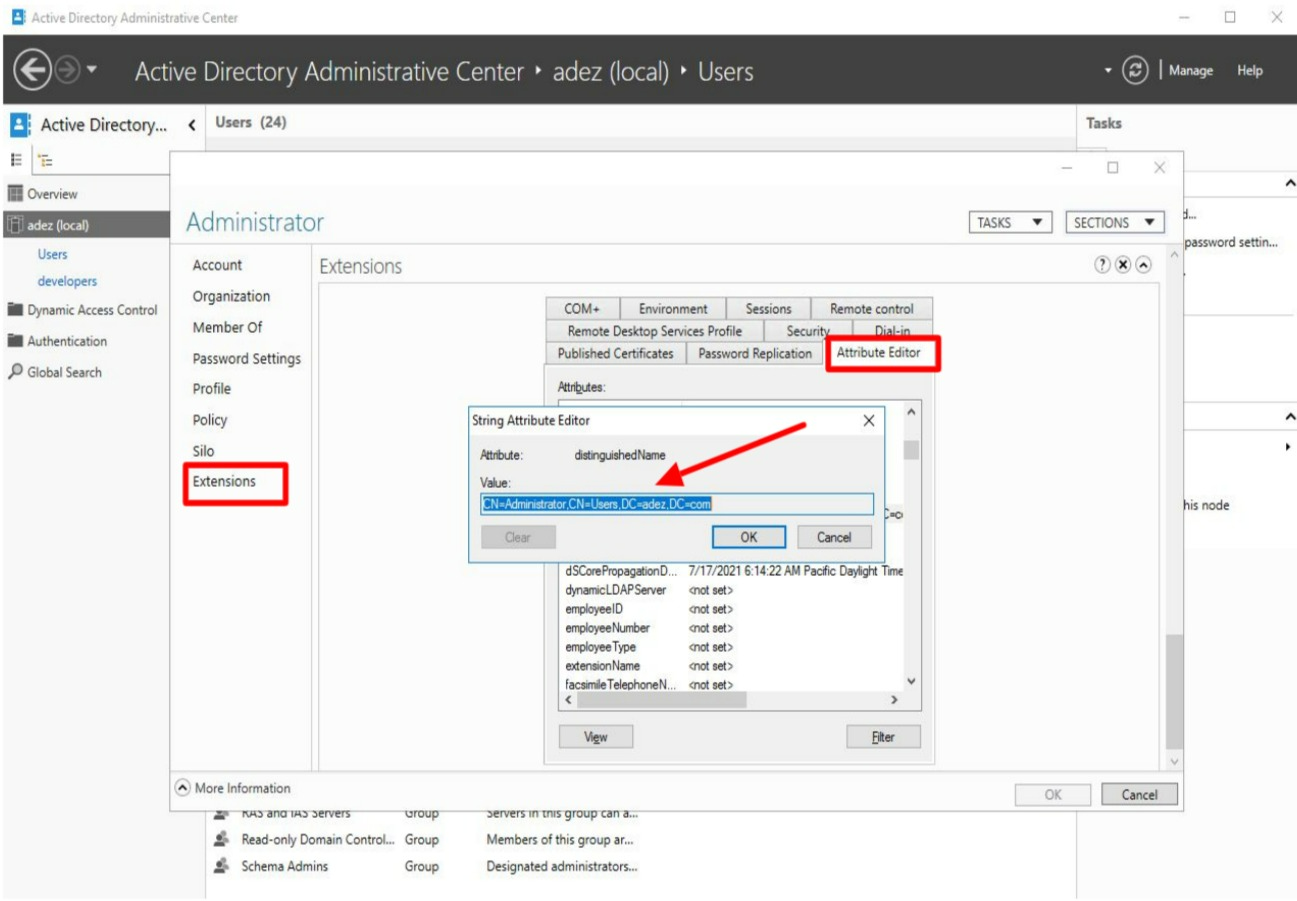Open the breadcrumb dropdown left of refresh icon
The height and width of the screenshot is (901, 1297).
1110,71
